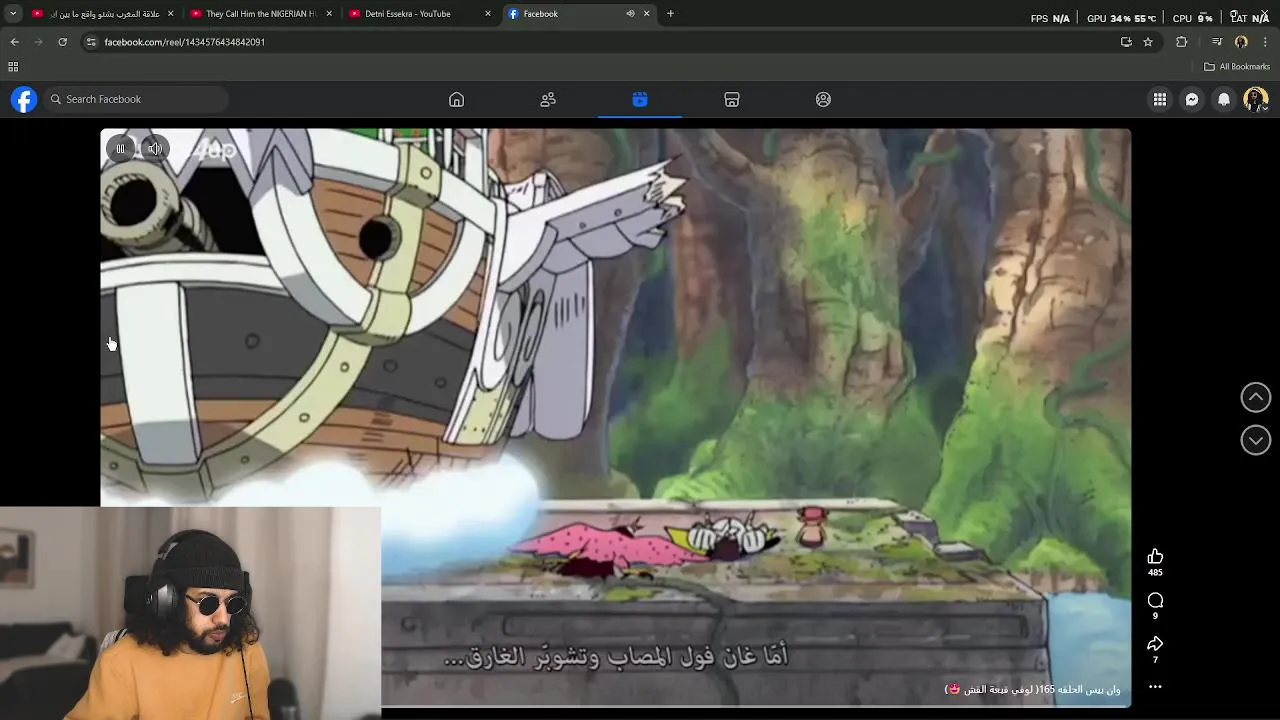Screen dimensions: 1280x720
Task: Like the reel with thumbs-up icon
Action: click(x=1155, y=557)
